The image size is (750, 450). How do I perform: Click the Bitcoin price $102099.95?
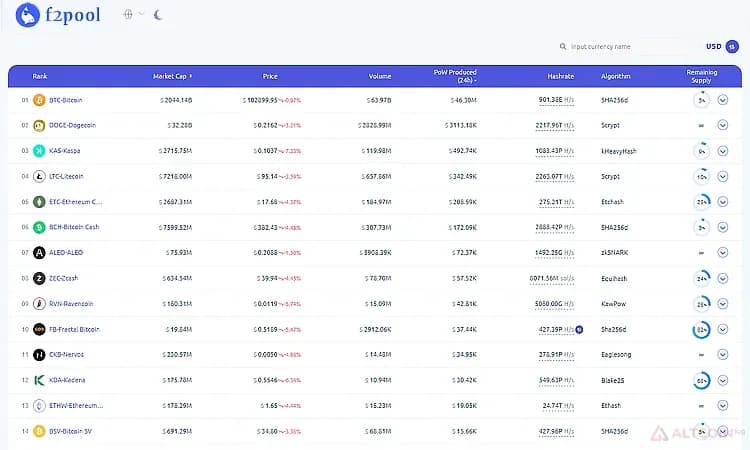[x=260, y=100]
